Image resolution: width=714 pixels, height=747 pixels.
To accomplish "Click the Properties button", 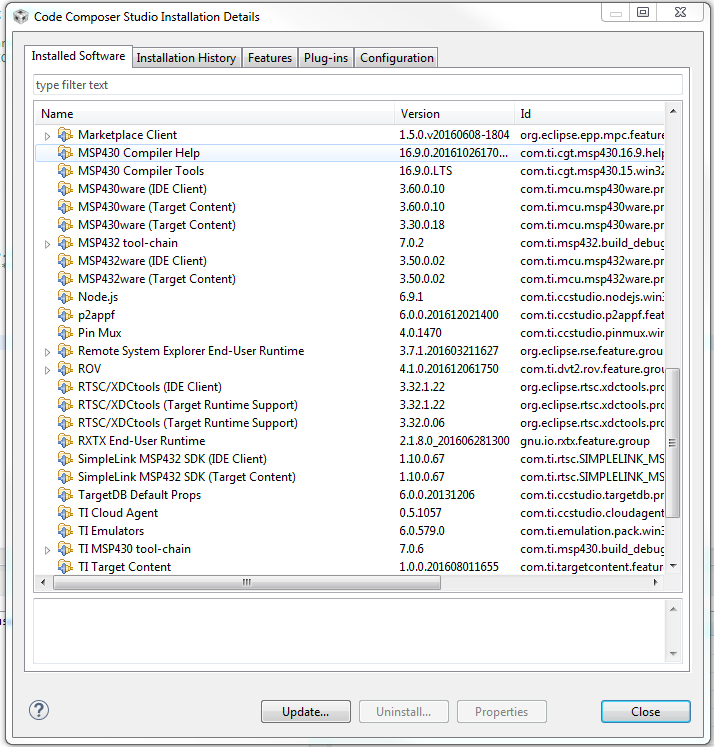I will click(x=502, y=712).
